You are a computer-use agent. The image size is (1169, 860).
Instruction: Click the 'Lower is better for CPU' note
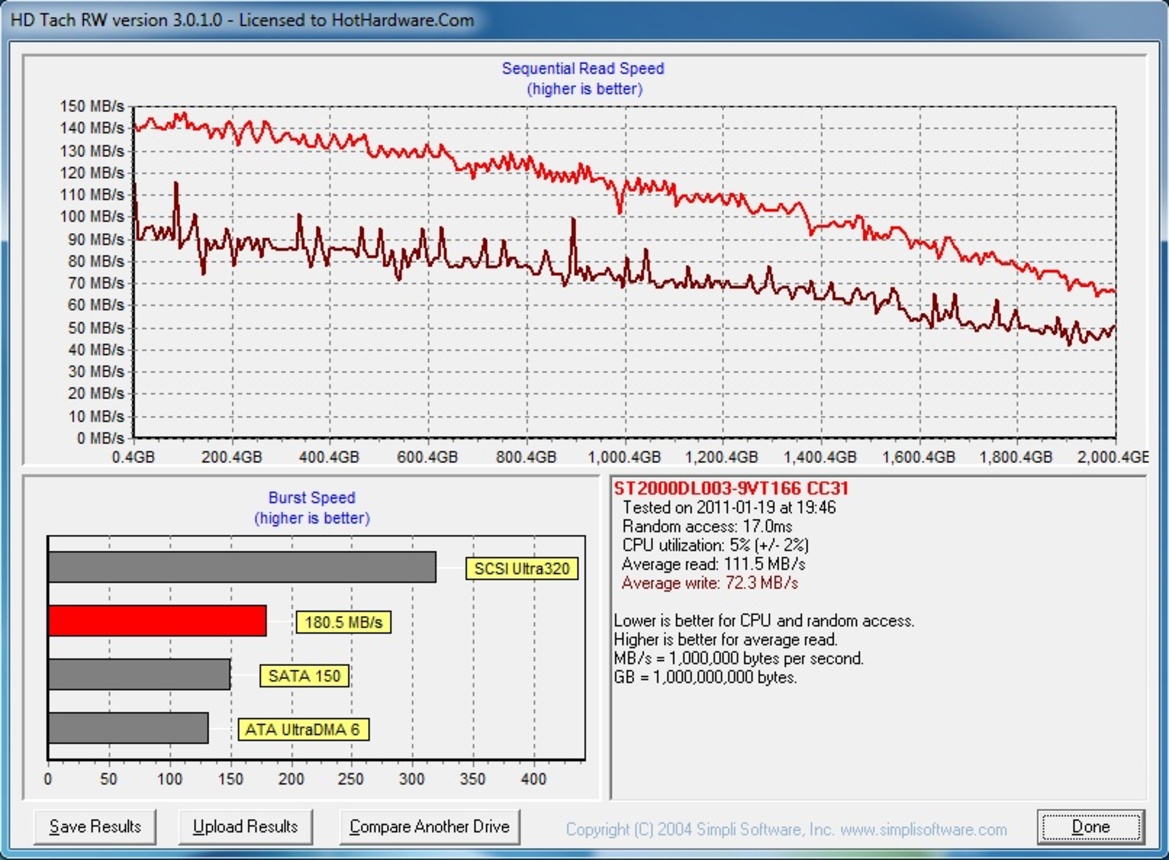[764, 621]
